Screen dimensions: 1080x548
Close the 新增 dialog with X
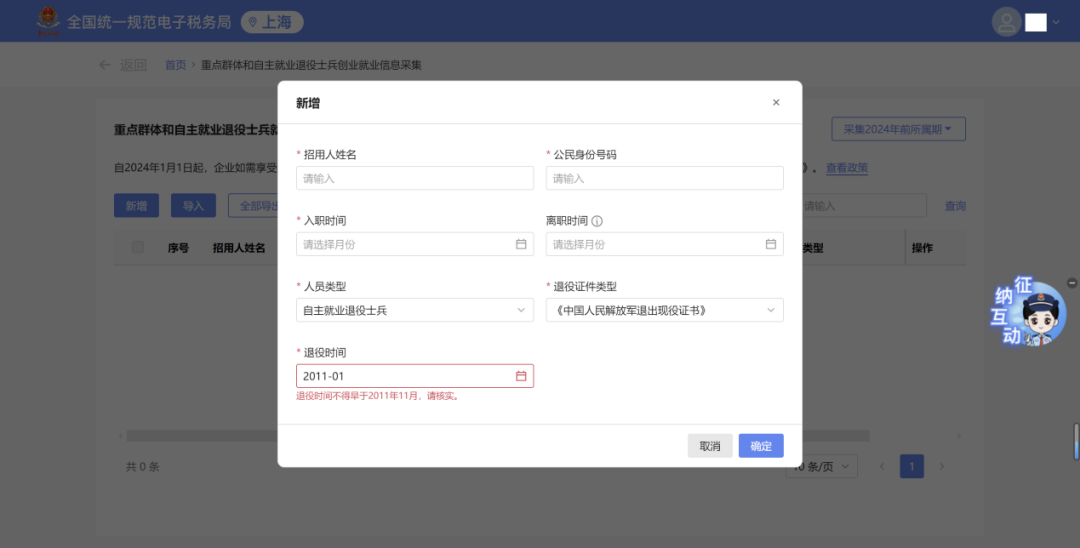(x=776, y=103)
